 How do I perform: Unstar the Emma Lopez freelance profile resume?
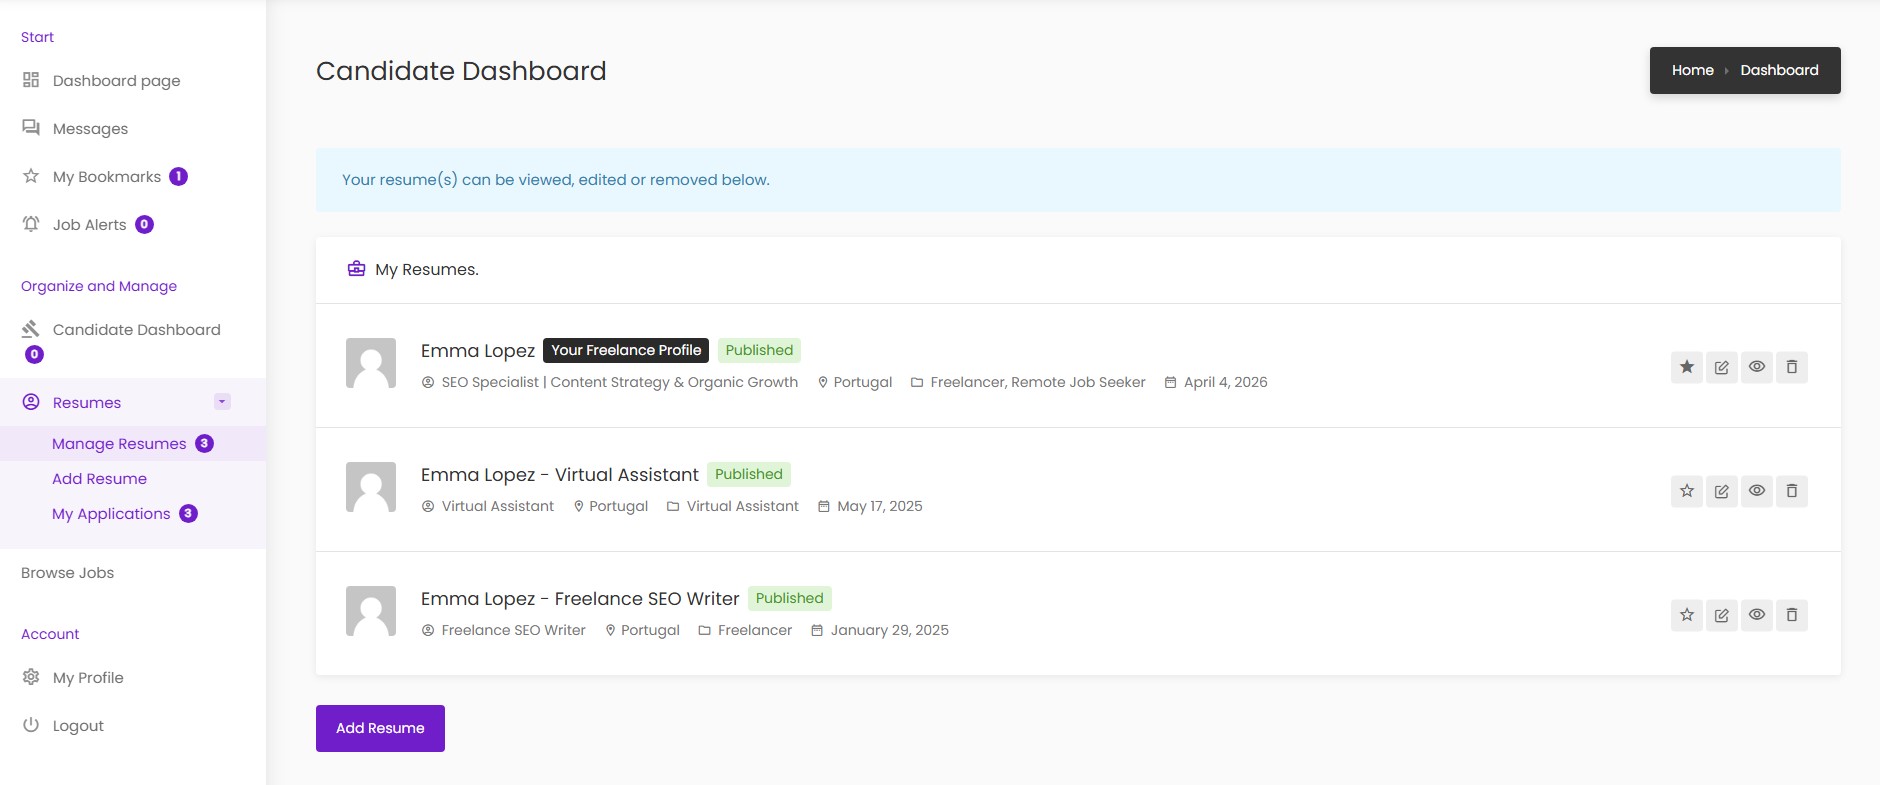point(1686,367)
